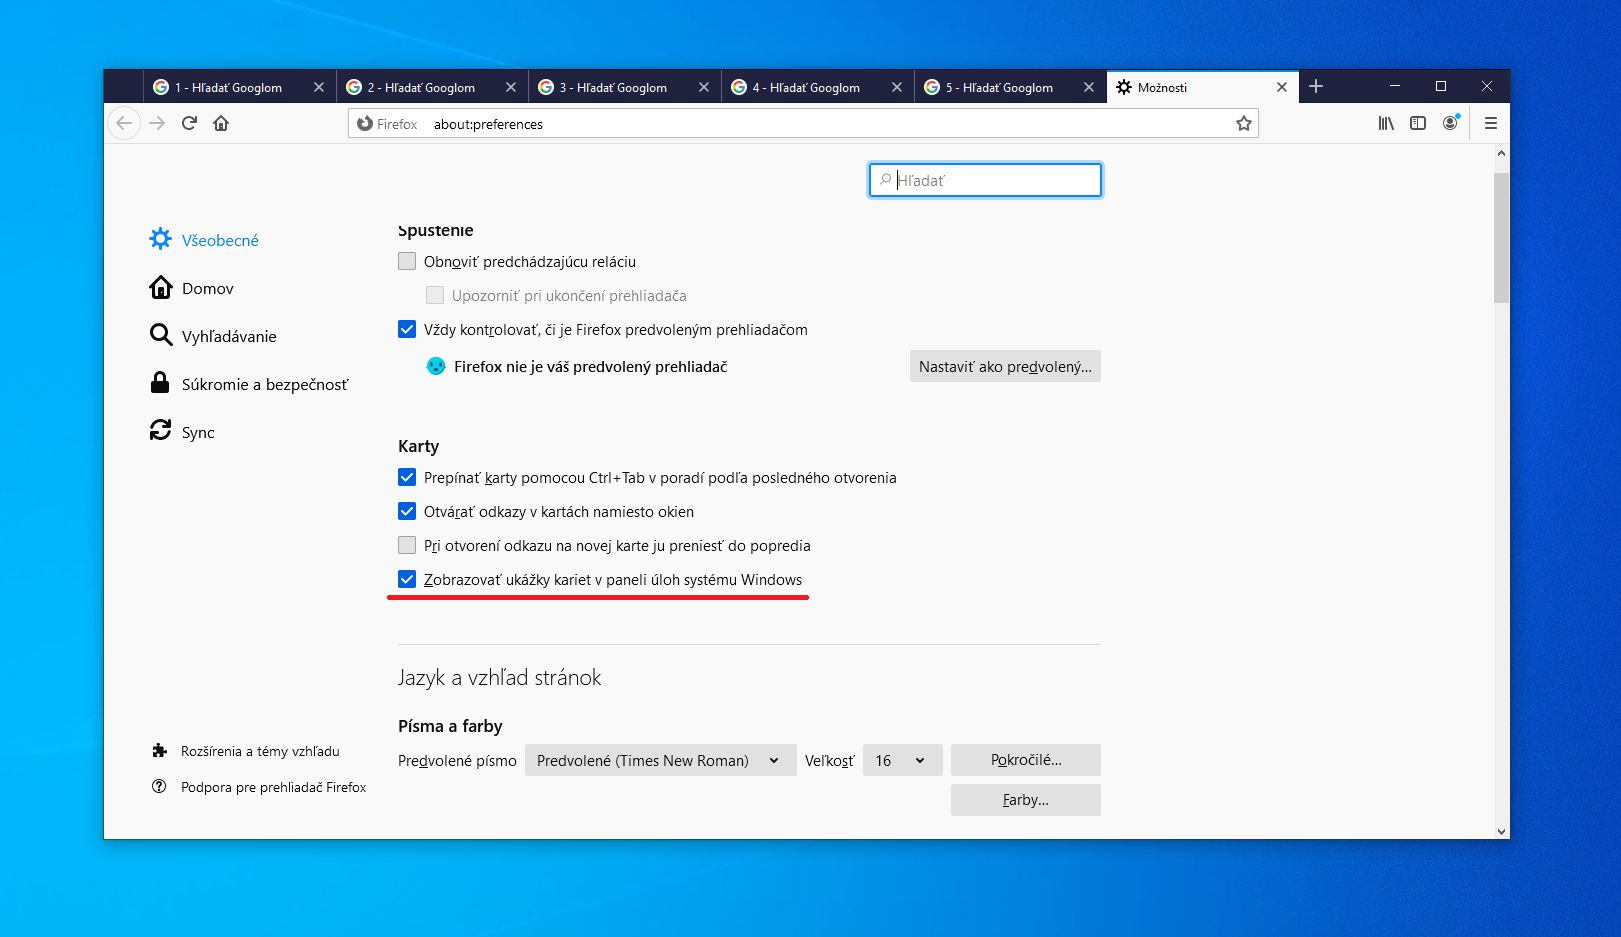Screen dimensions: 1621x937
Task: Close the '1 - Hľadať Googlom' tab
Action: click(319, 87)
